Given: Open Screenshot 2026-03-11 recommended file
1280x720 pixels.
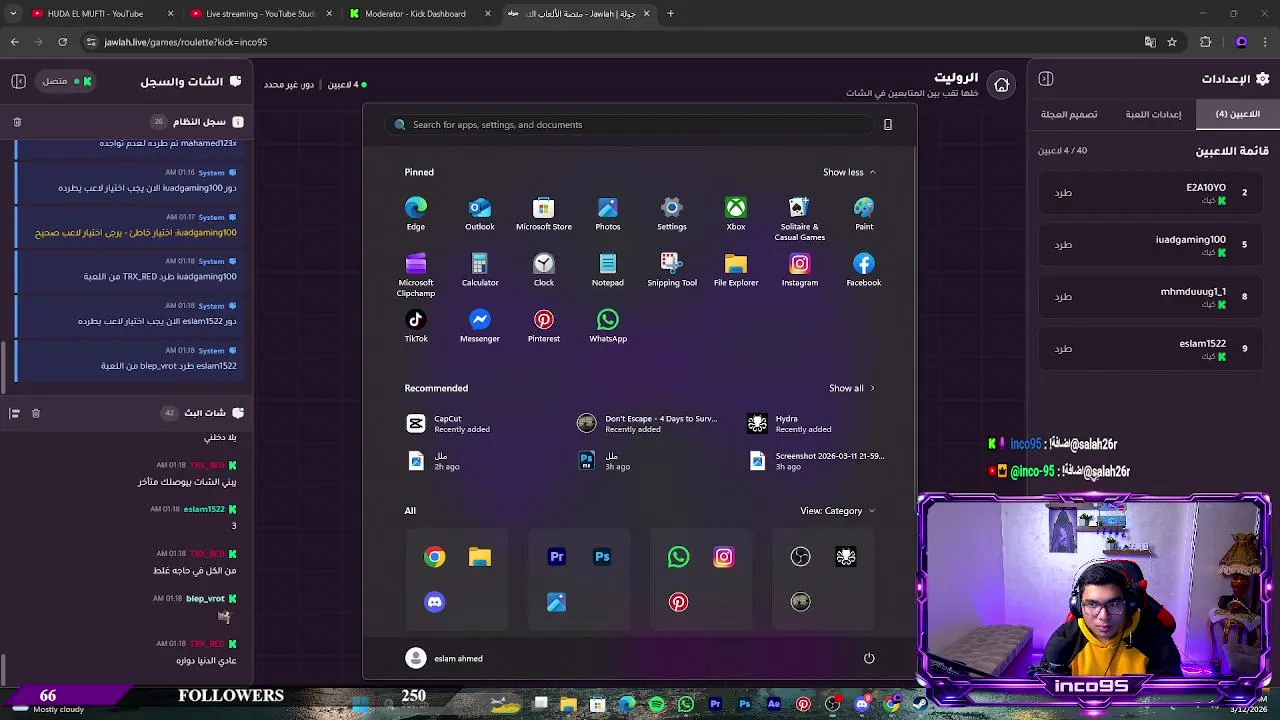Looking at the screenshot, I should (x=816, y=461).
